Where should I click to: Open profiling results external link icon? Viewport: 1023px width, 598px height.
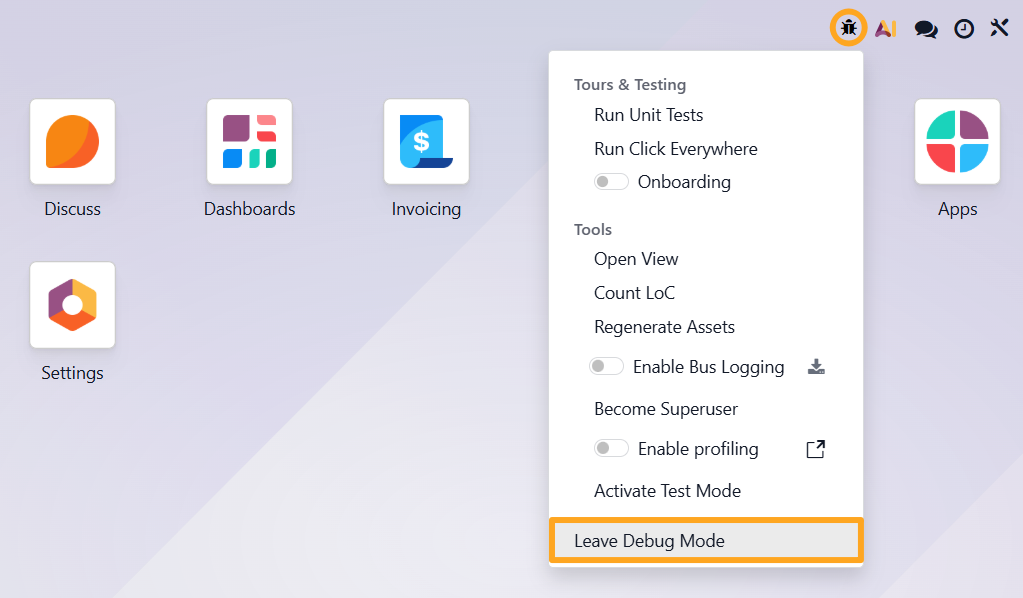pos(816,449)
